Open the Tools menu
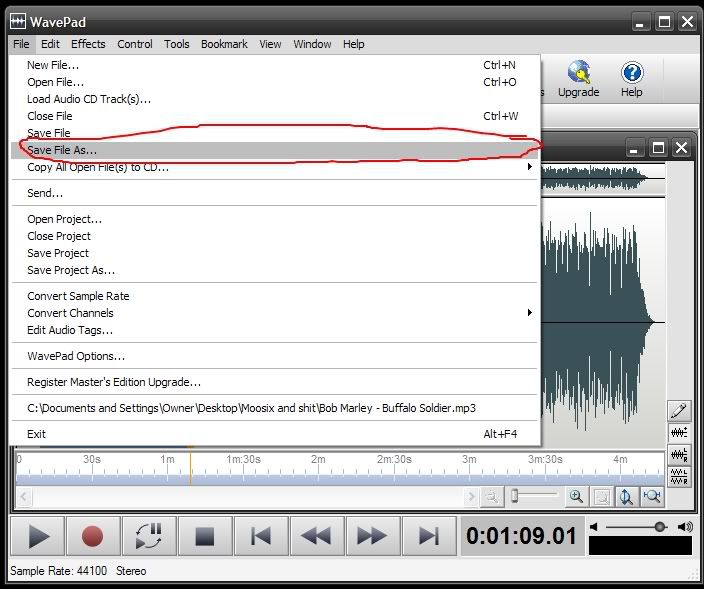Image resolution: width=704 pixels, height=589 pixels. point(176,44)
